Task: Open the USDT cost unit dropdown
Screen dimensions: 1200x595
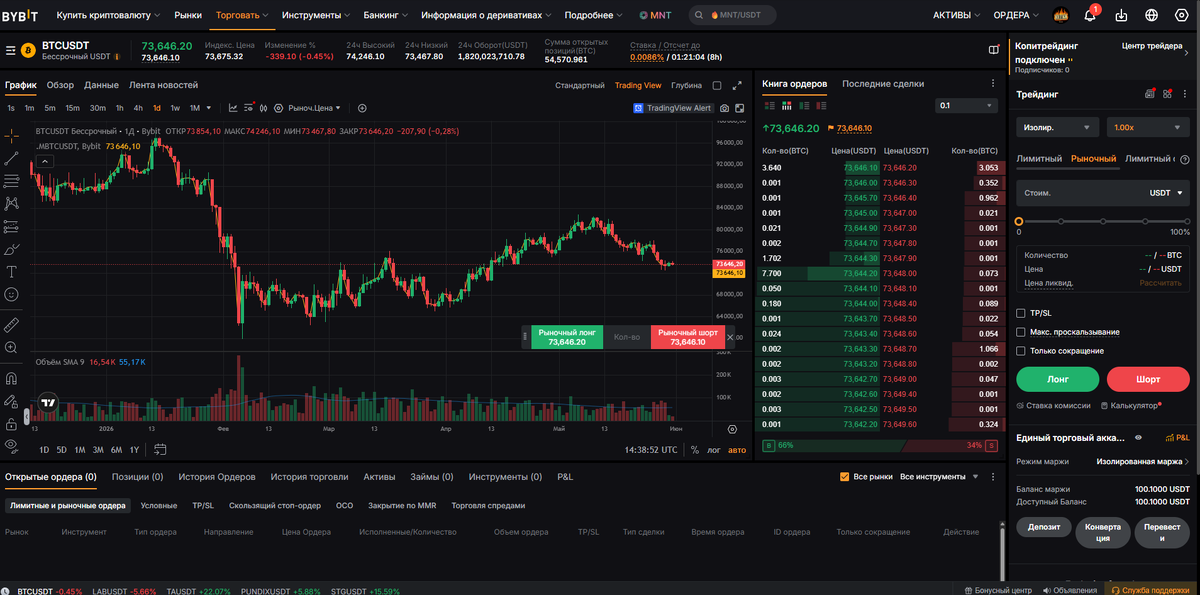Action: click(1166, 192)
